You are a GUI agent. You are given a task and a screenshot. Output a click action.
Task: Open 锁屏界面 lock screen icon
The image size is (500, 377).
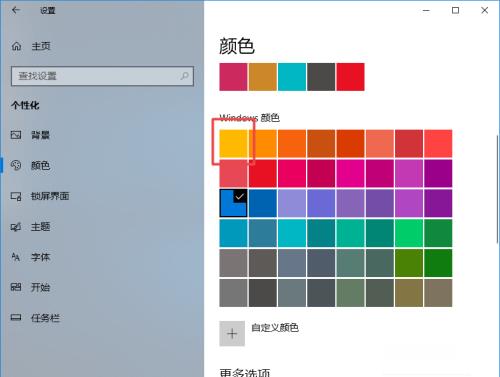coord(16,196)
